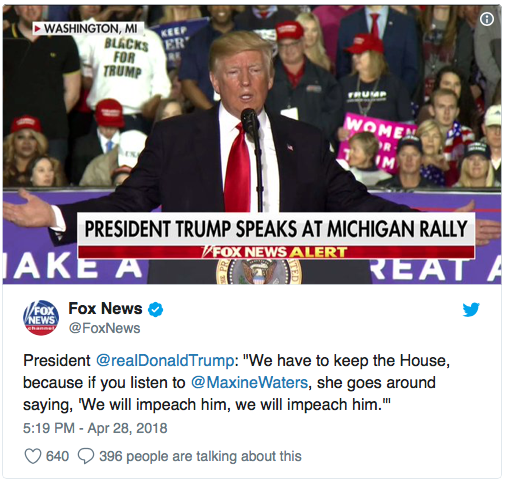Open the Fox News display name
506x485 pixels.
pos(105,308)
